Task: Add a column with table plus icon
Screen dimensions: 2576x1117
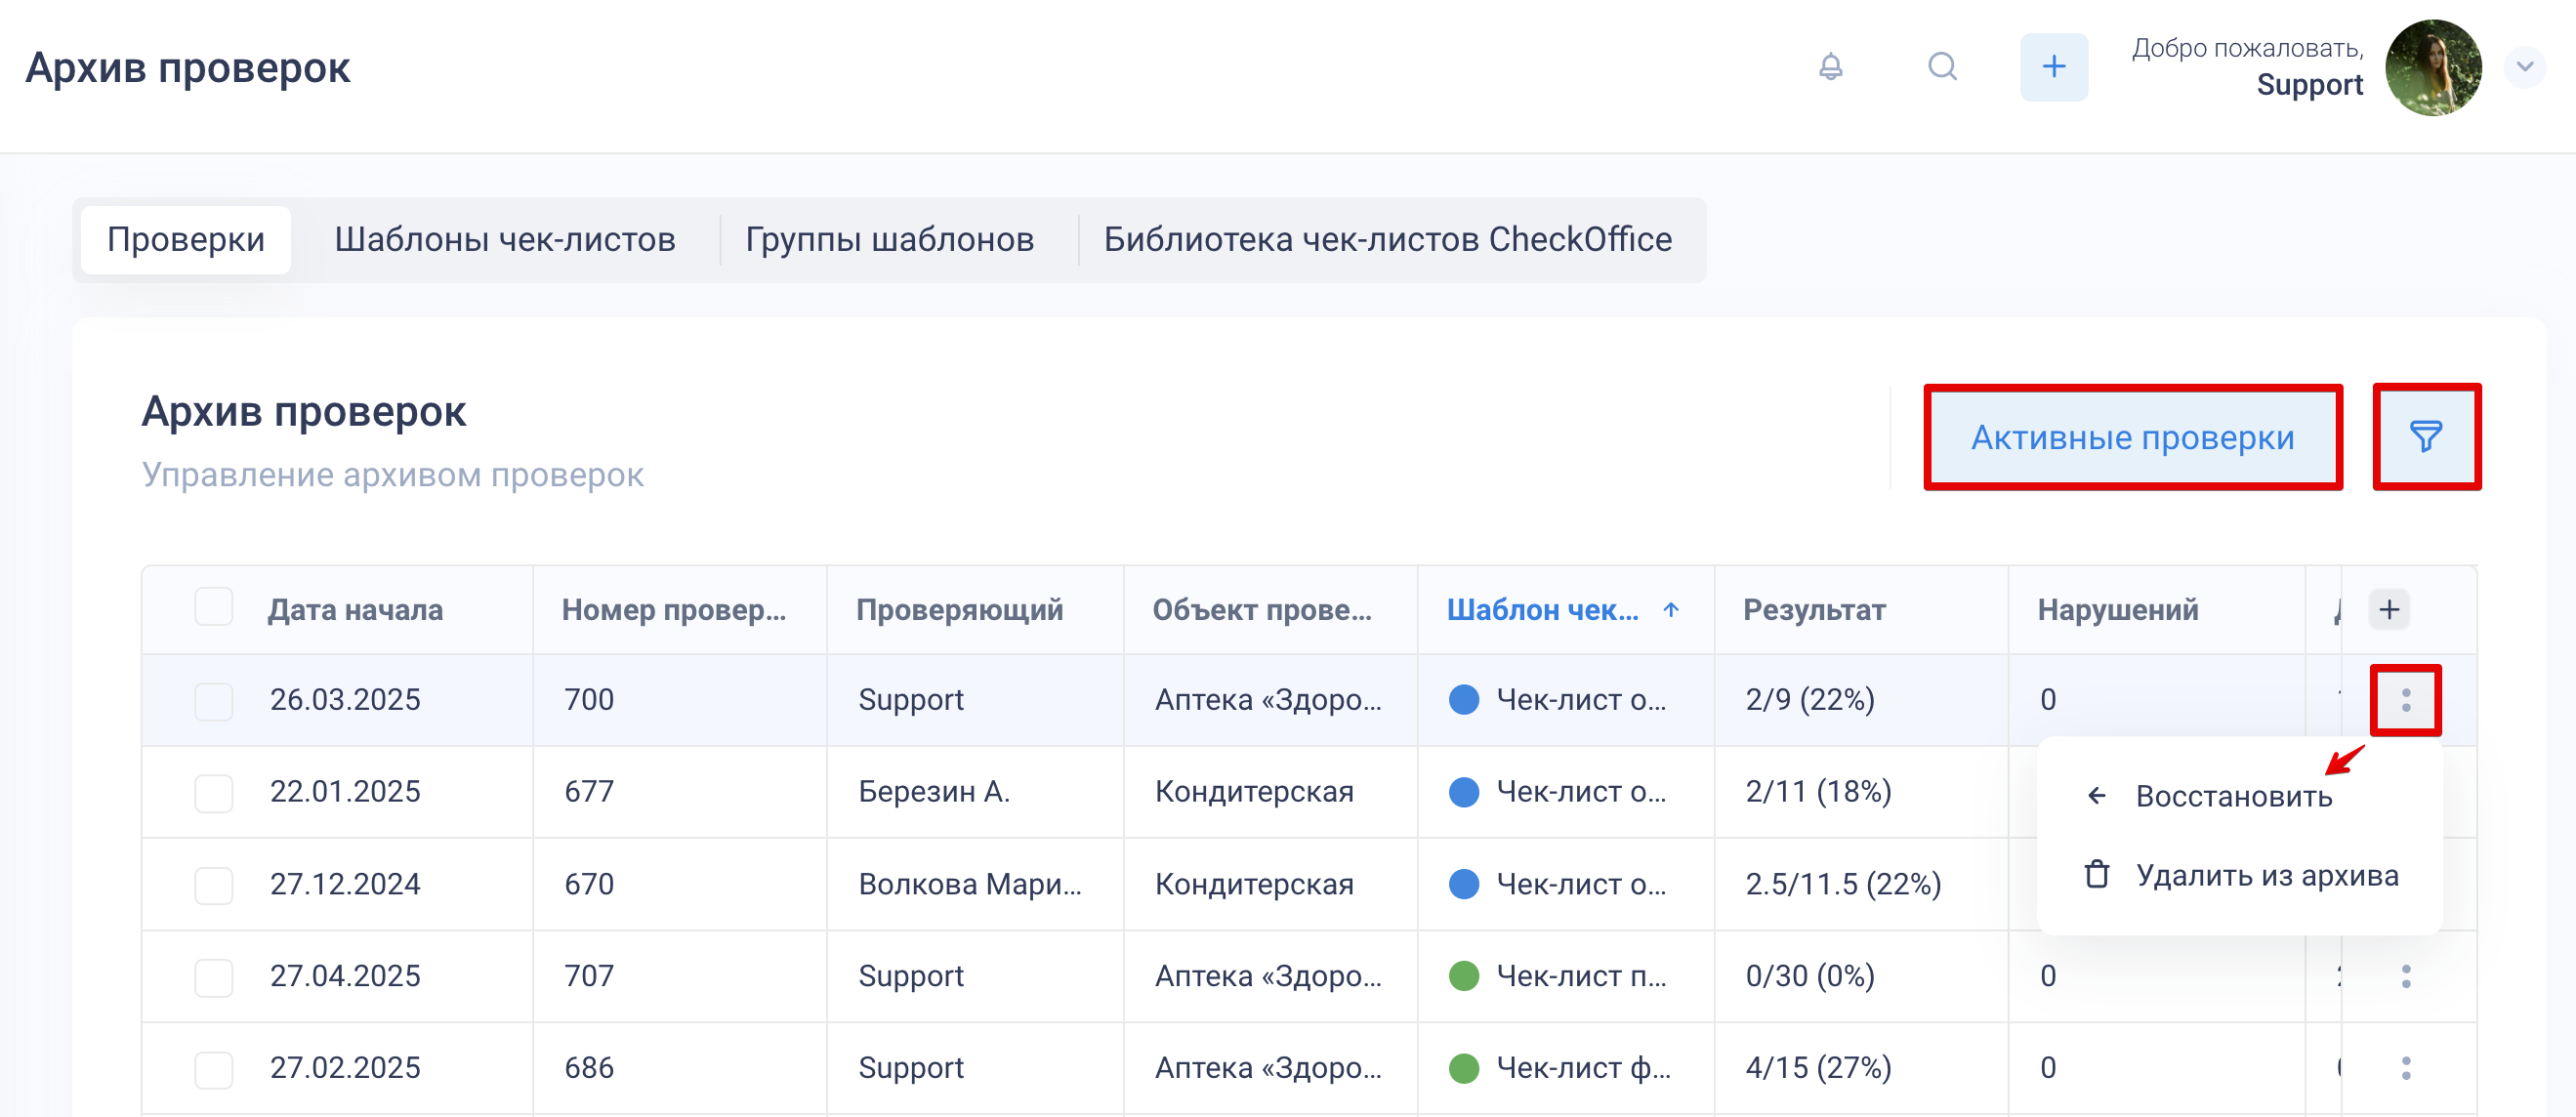Action: [2389, 609]
